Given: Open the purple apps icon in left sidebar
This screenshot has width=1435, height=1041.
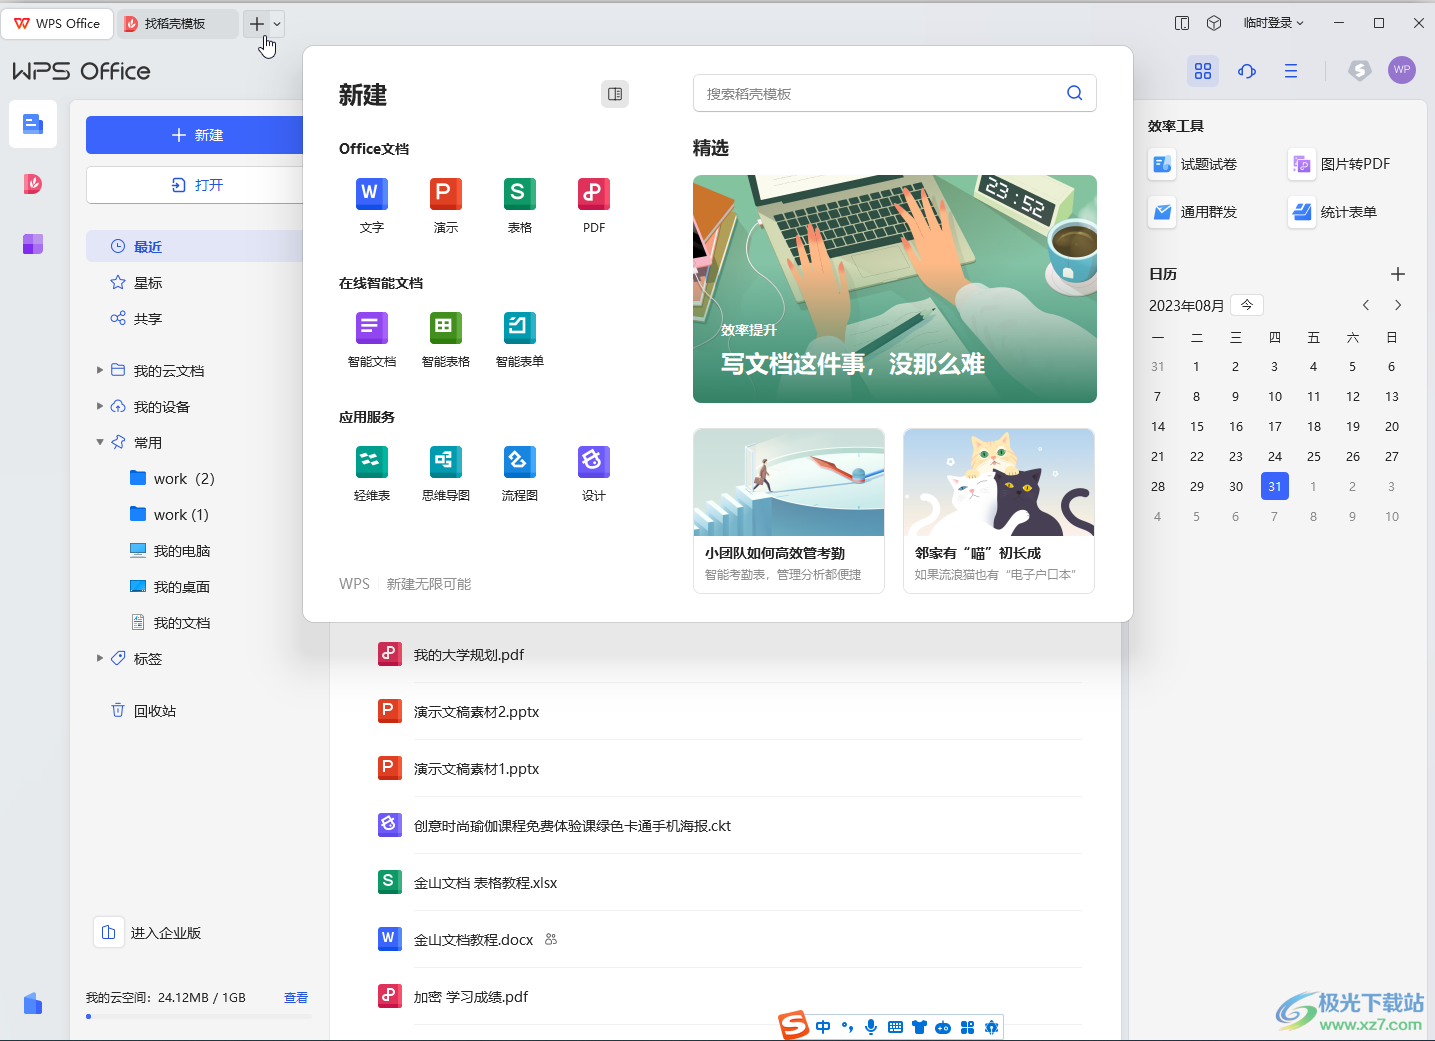Looking at the screenshot, I should [33, 244].
